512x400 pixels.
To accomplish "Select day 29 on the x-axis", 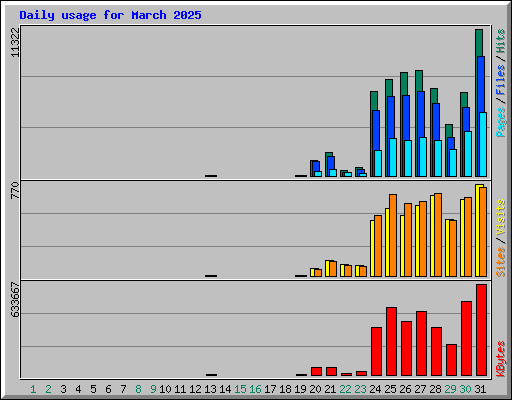I will [x=450, y=389].
